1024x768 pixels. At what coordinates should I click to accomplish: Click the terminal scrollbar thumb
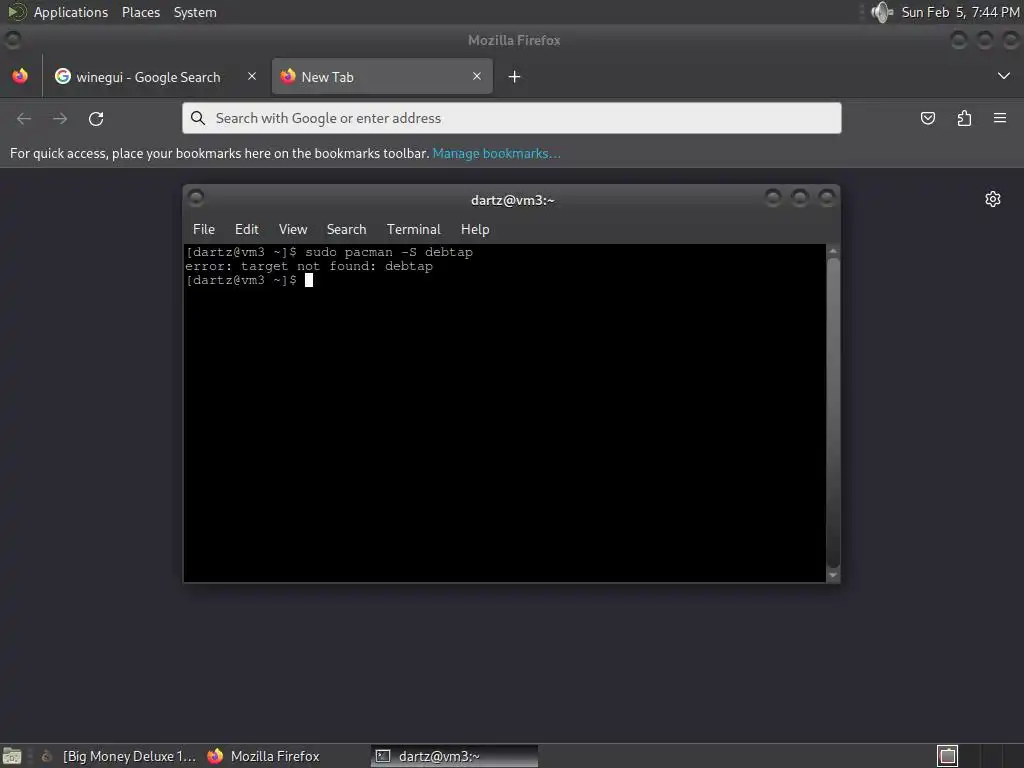tap(833, 413)
